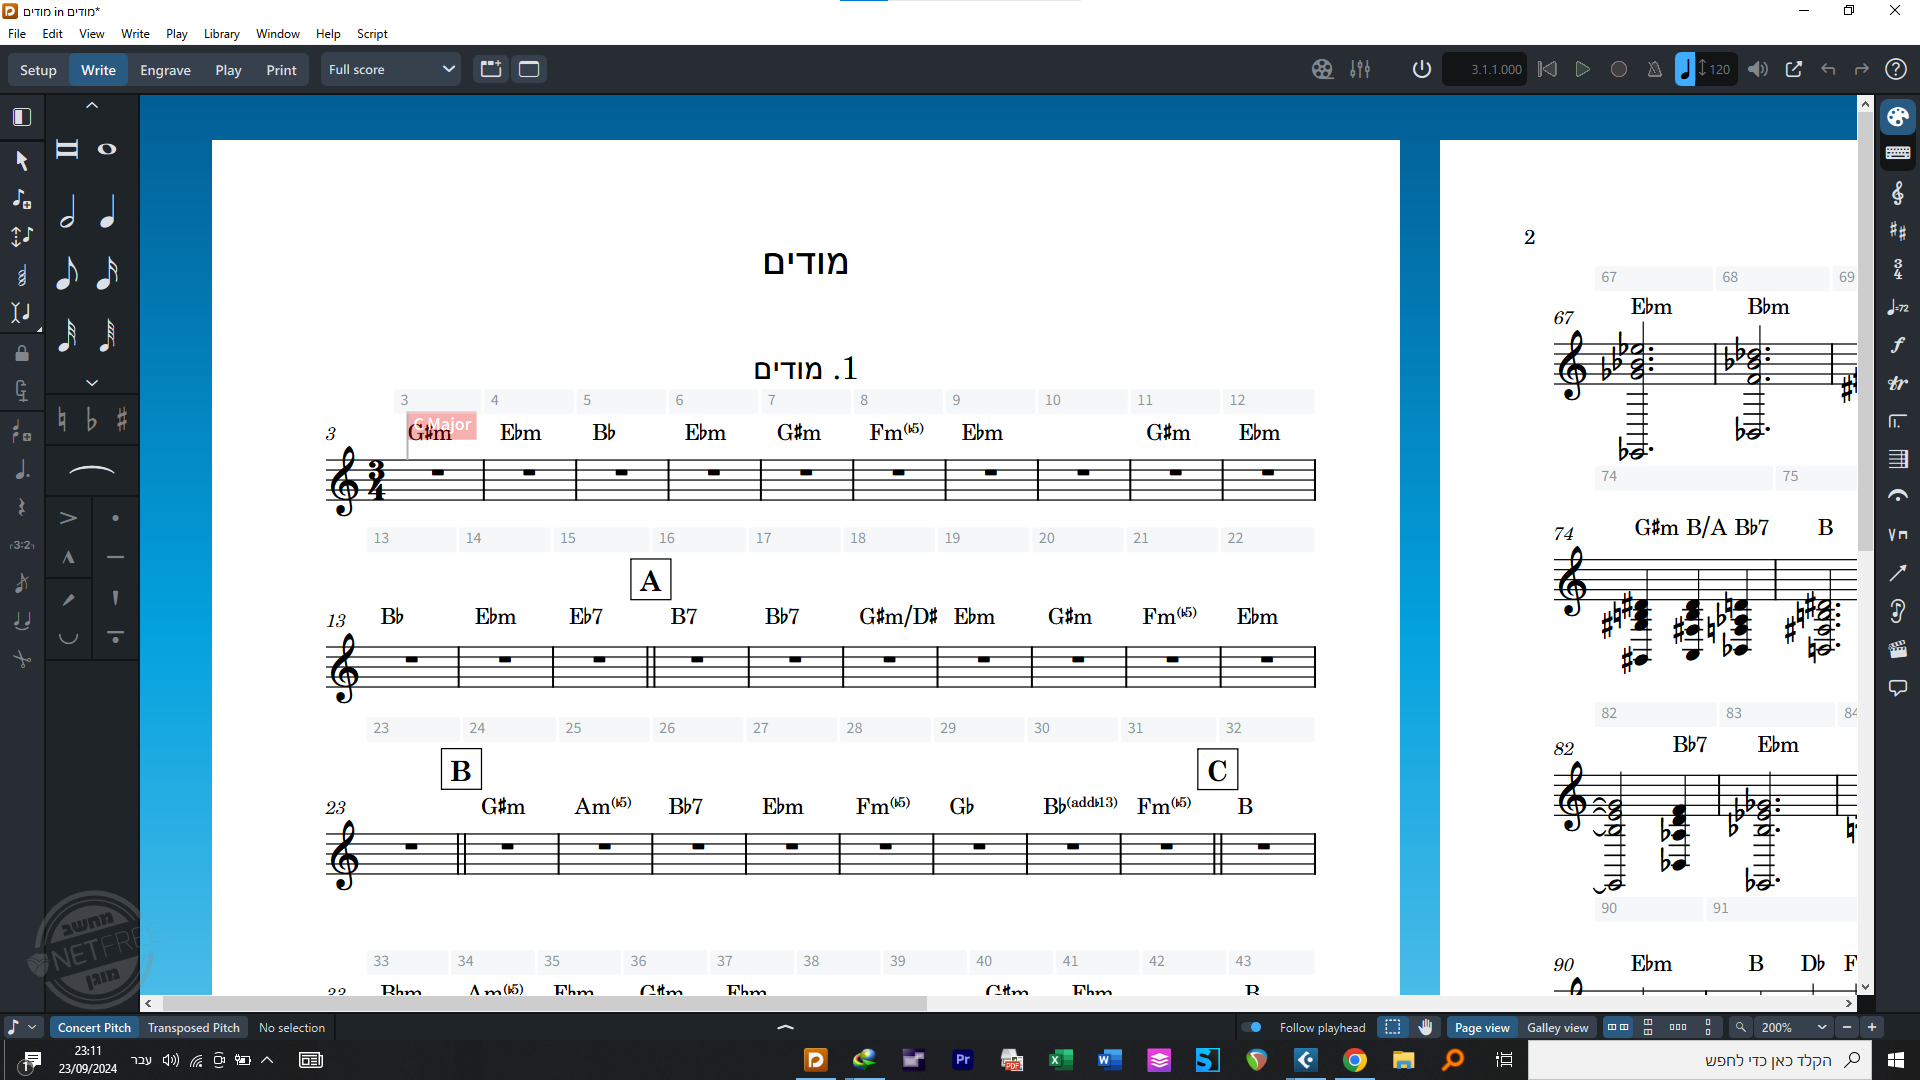
Task: Click the Rewind to start button
Action: click(1545, 69)
